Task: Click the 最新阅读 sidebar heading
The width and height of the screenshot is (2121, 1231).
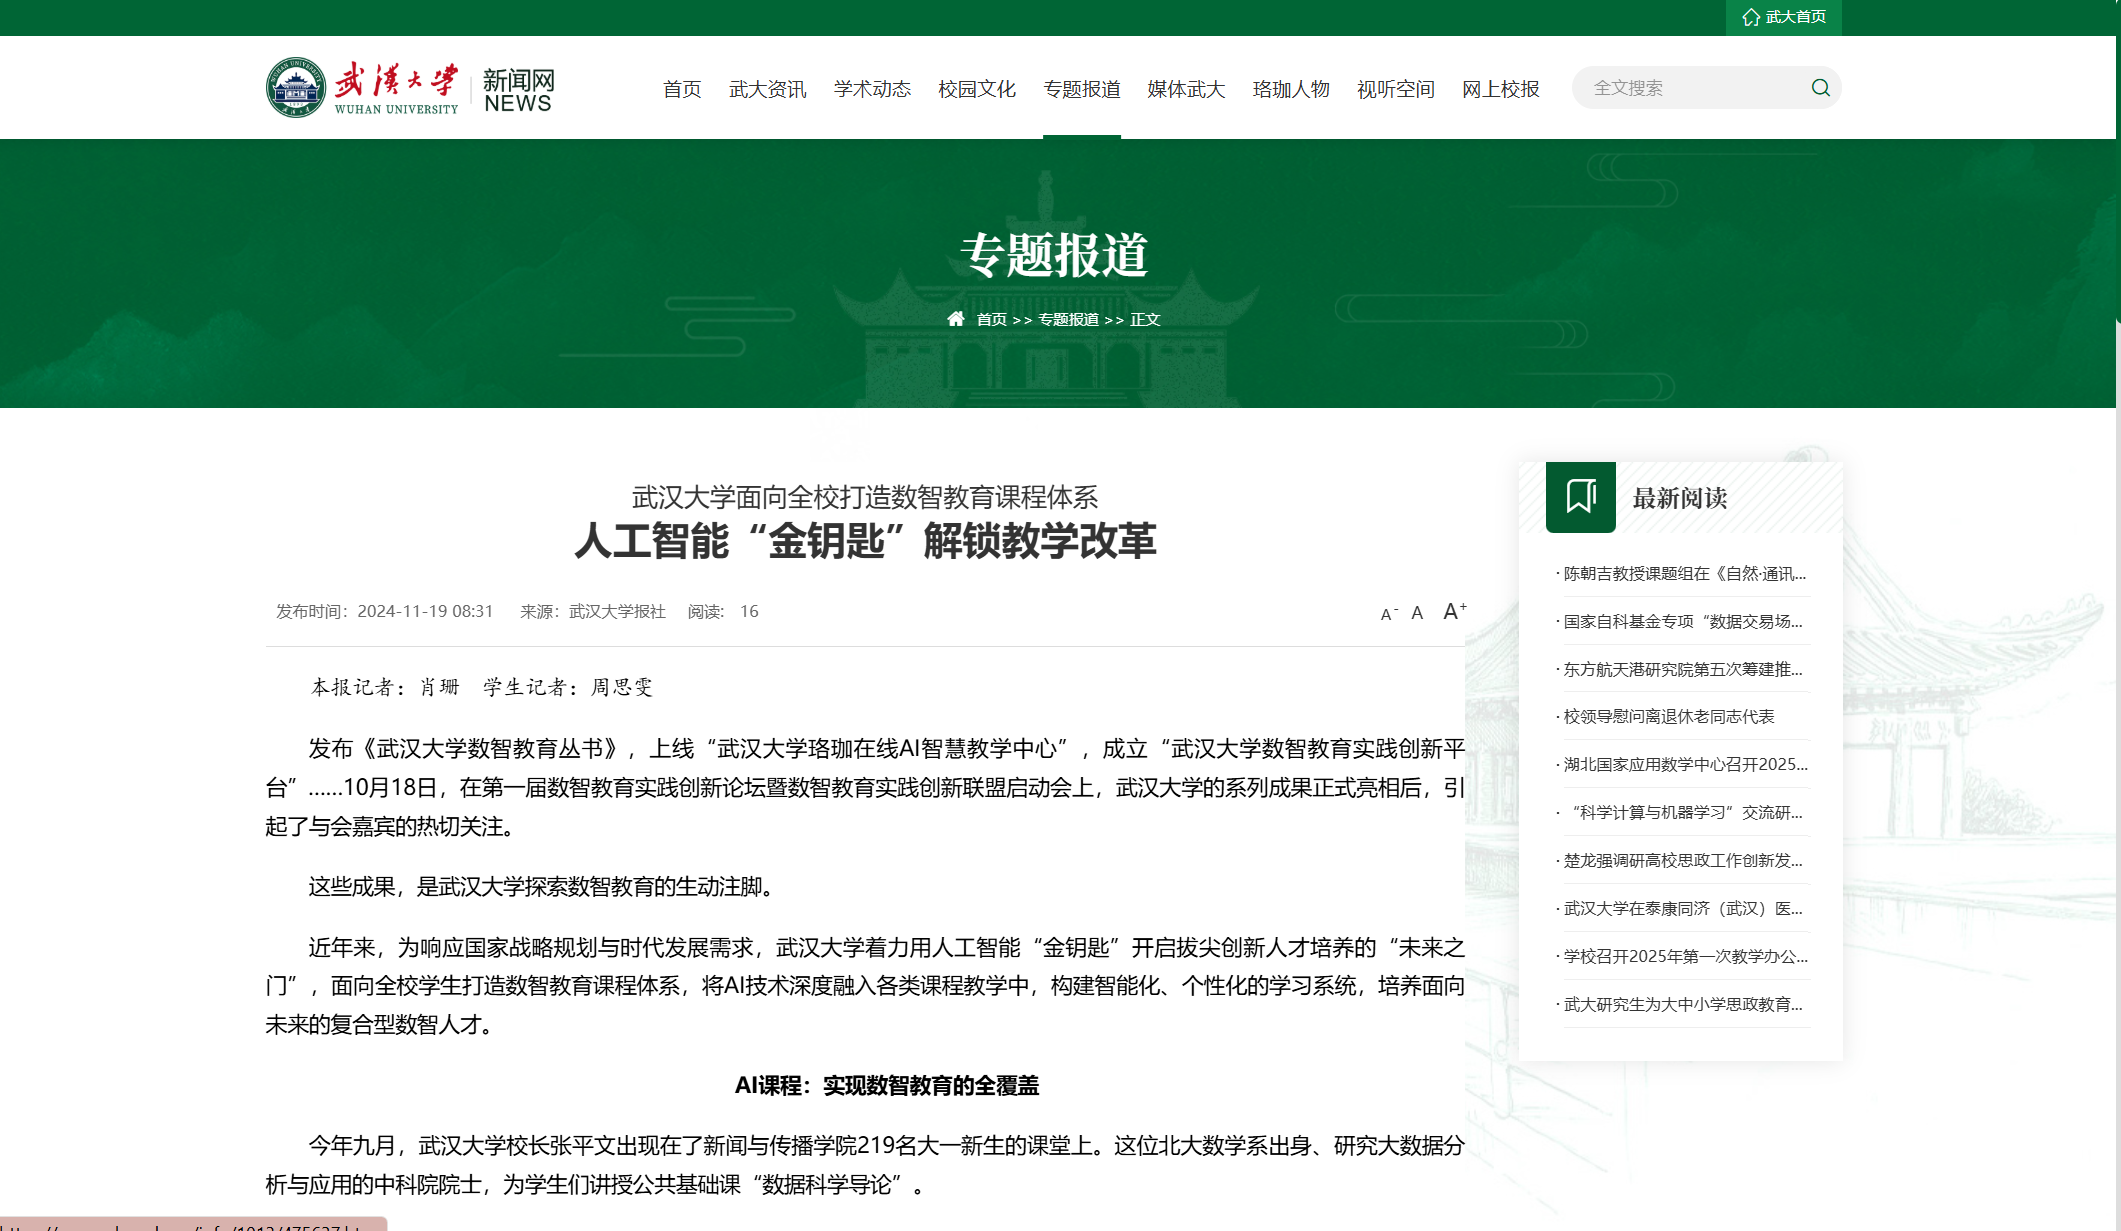Action: tap(1680, 498)
